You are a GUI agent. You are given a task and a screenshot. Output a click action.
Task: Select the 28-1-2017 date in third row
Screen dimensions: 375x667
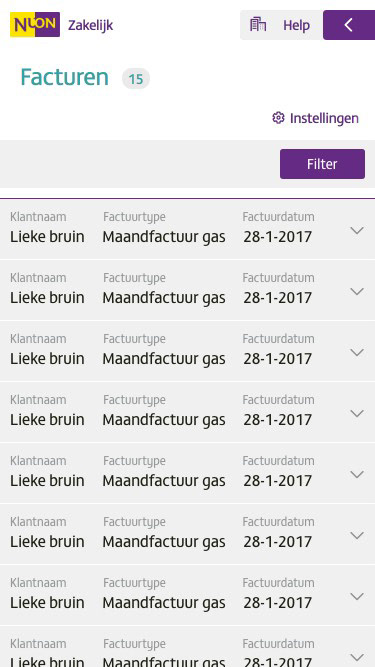(x=278, y=359)
